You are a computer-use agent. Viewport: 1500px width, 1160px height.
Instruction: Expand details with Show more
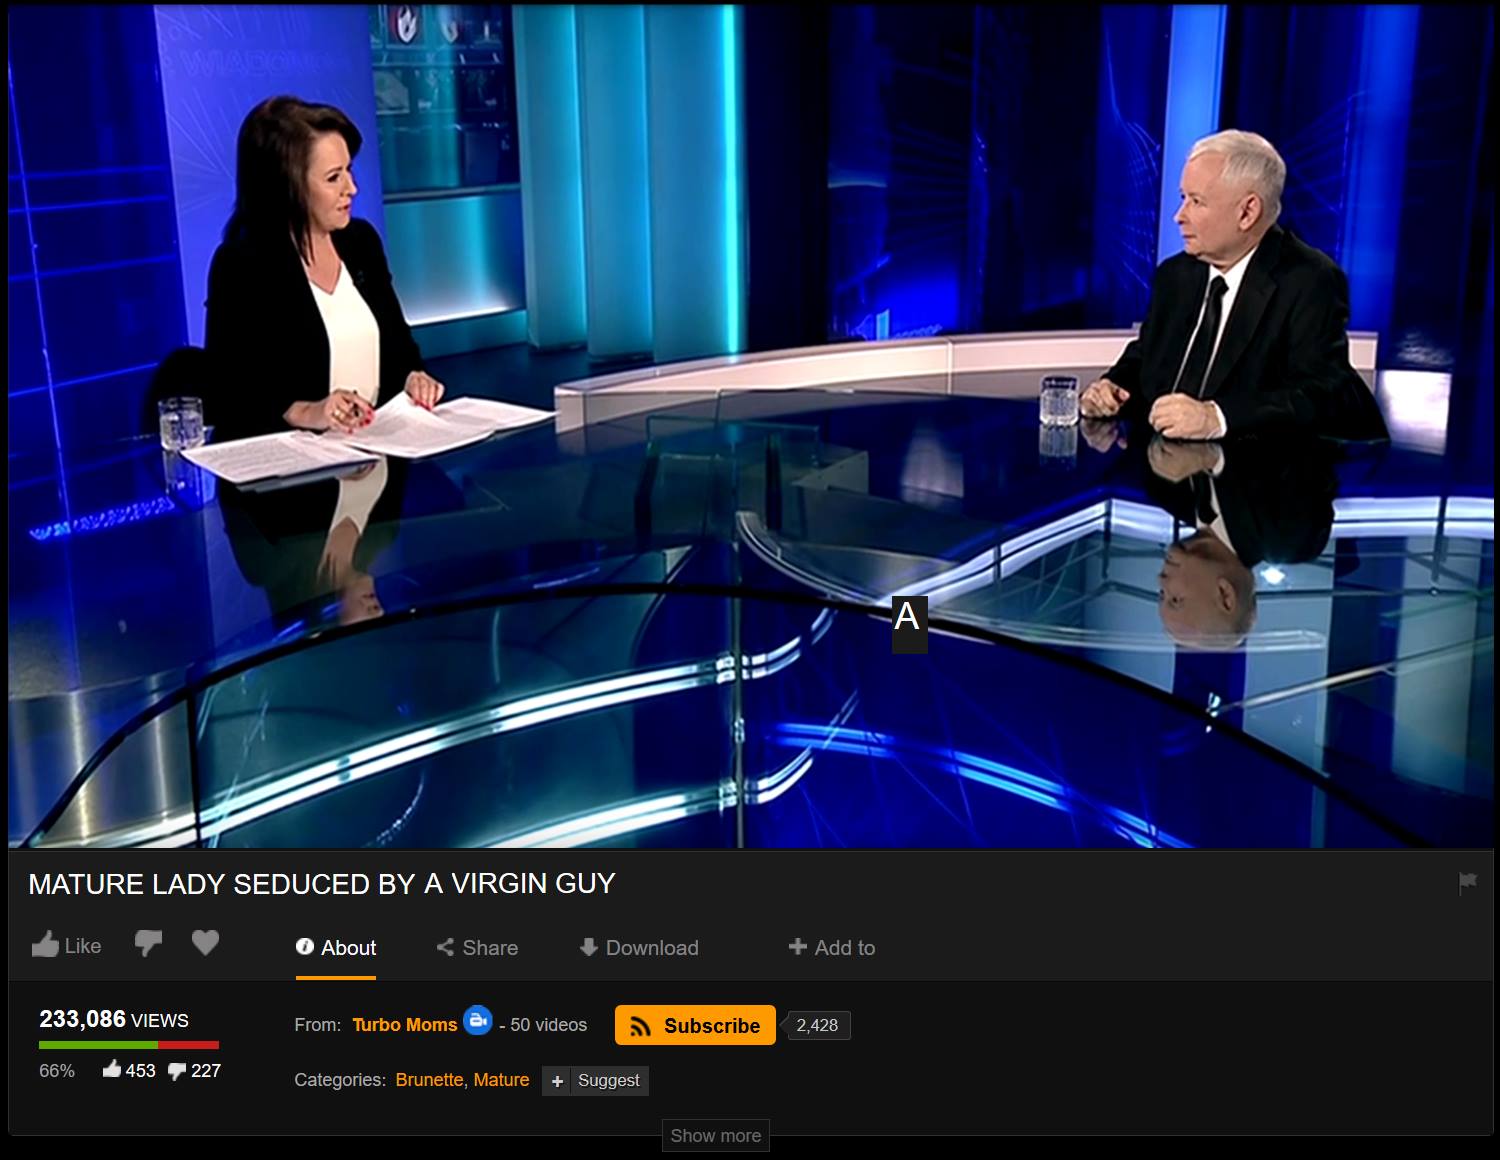click(715, 1136)
